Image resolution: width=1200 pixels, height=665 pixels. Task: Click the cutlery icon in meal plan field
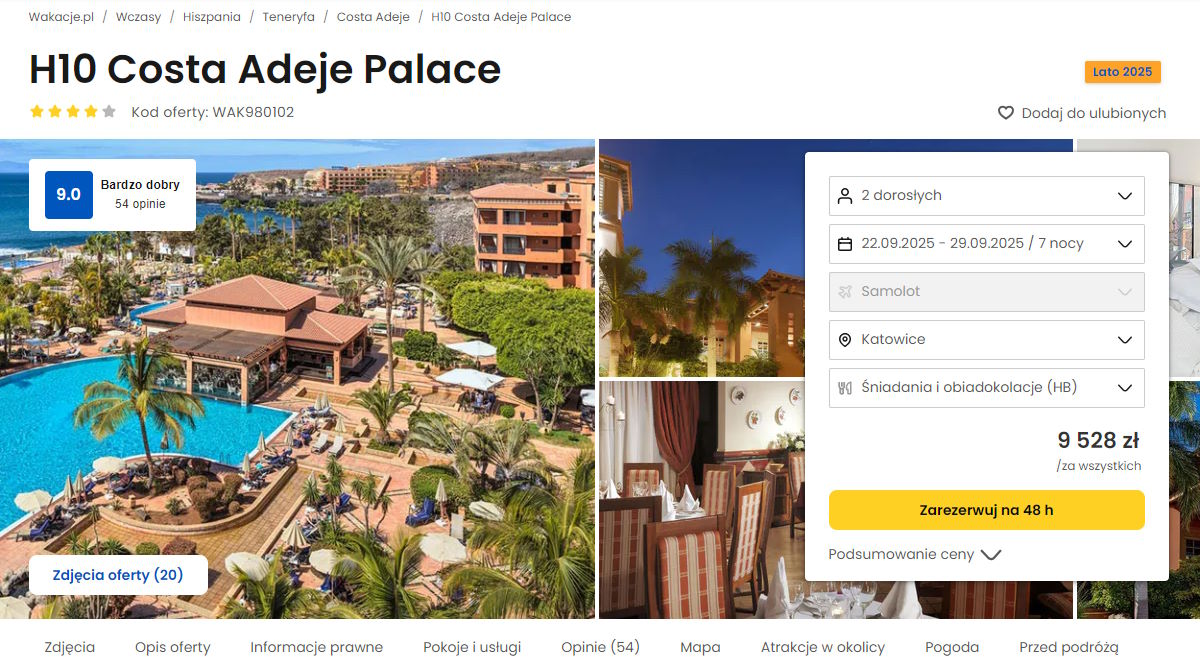click(x=845, y=388)
